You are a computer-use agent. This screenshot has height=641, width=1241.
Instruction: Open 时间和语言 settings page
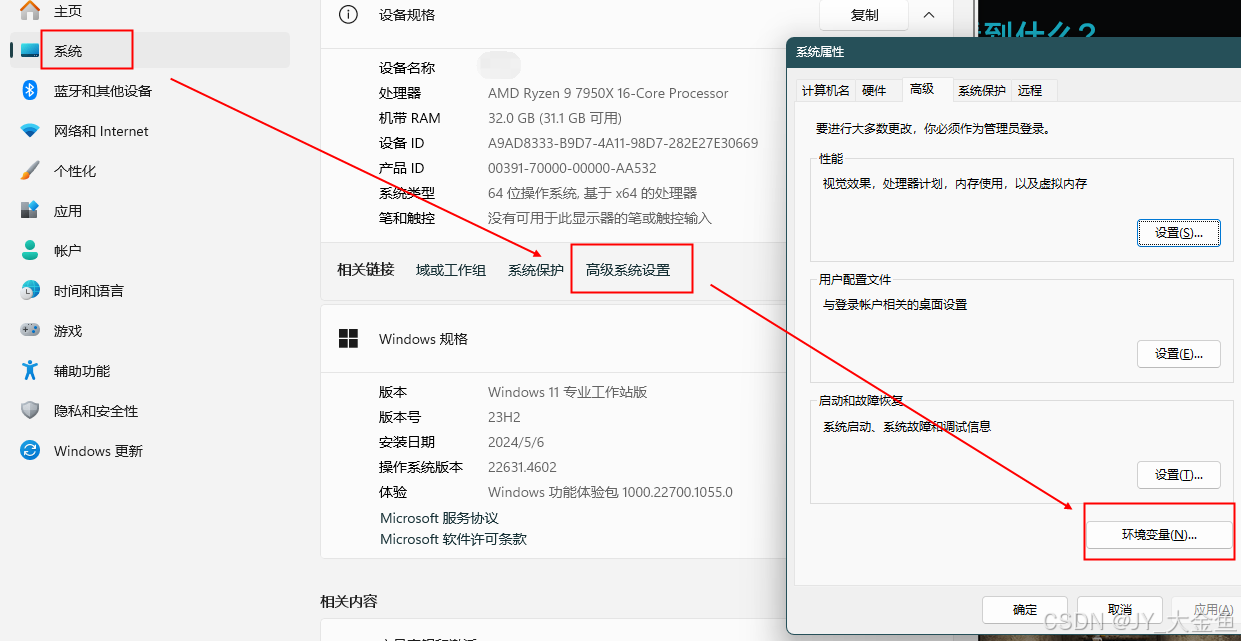(x=150, y=290)
